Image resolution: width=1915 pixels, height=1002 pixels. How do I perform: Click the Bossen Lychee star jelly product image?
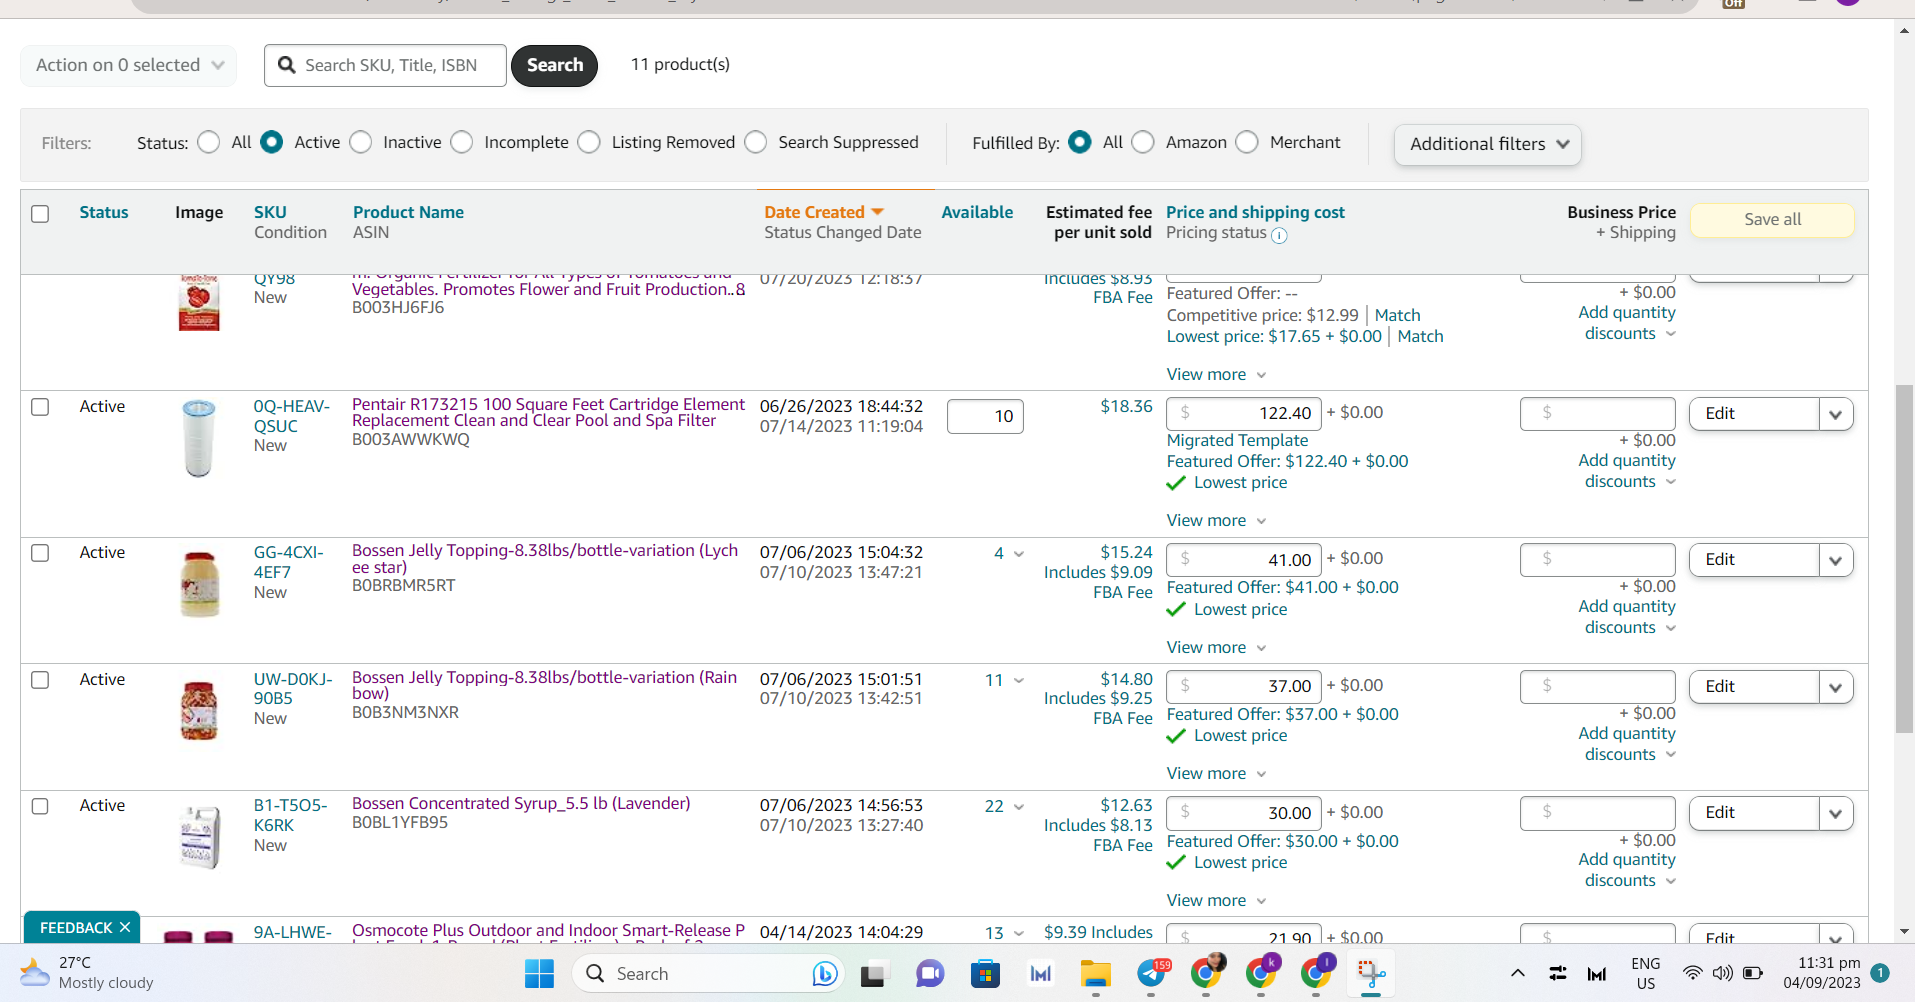[199, 584]
